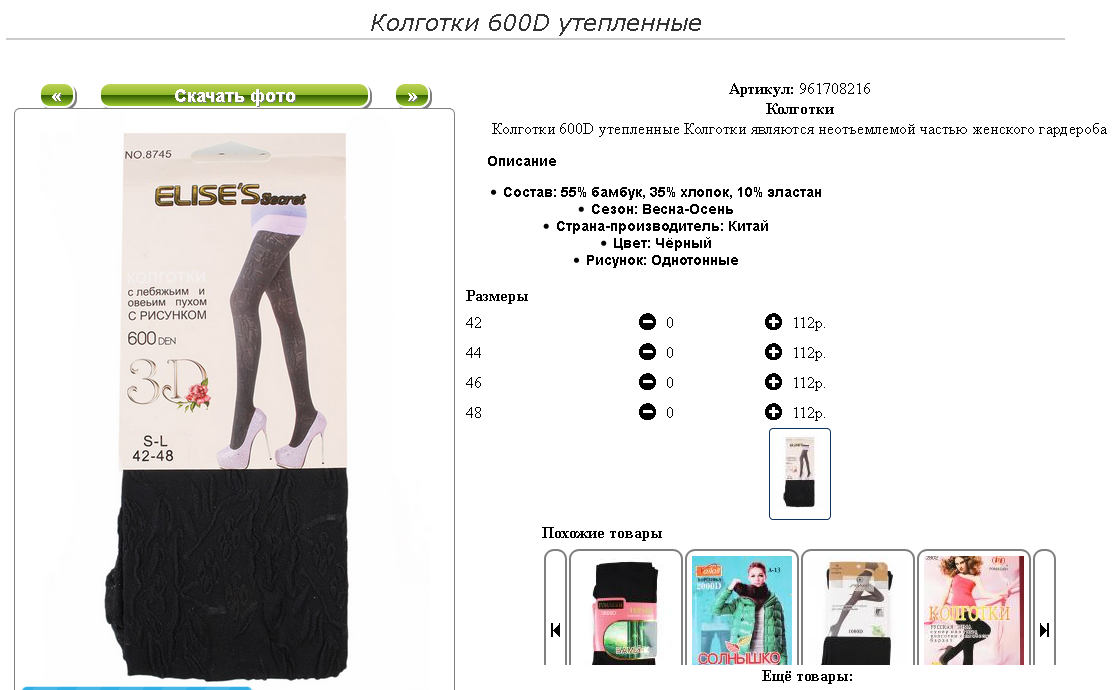1117x690 pixels.
Task: Decrease quantity for size 48
Action: pos(647,412)
